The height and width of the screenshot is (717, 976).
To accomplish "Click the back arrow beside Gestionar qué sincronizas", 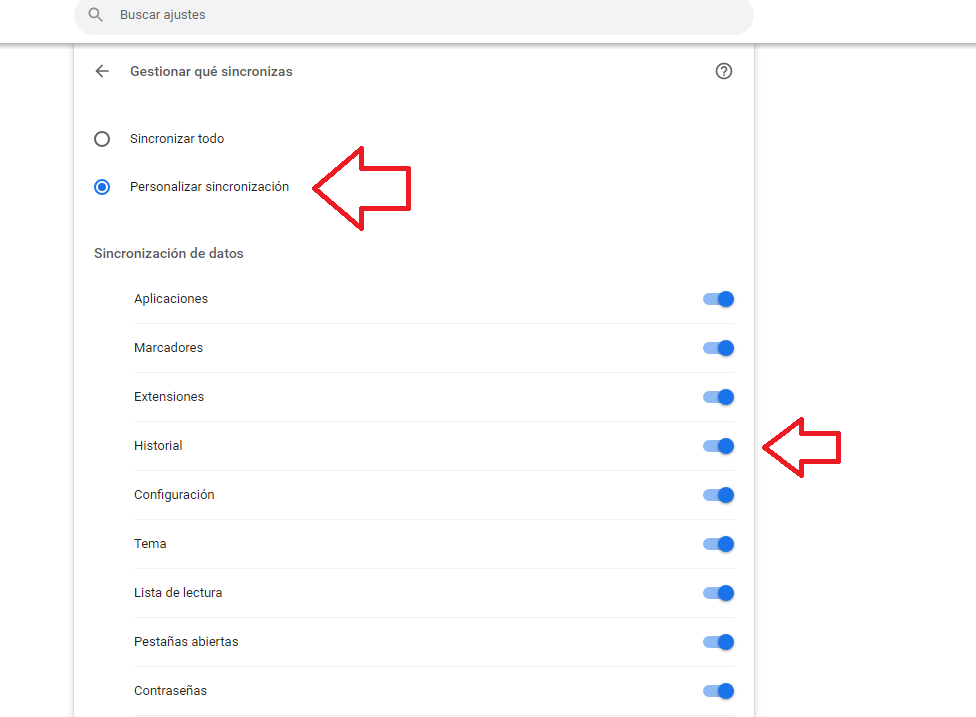I will point(102,71).
